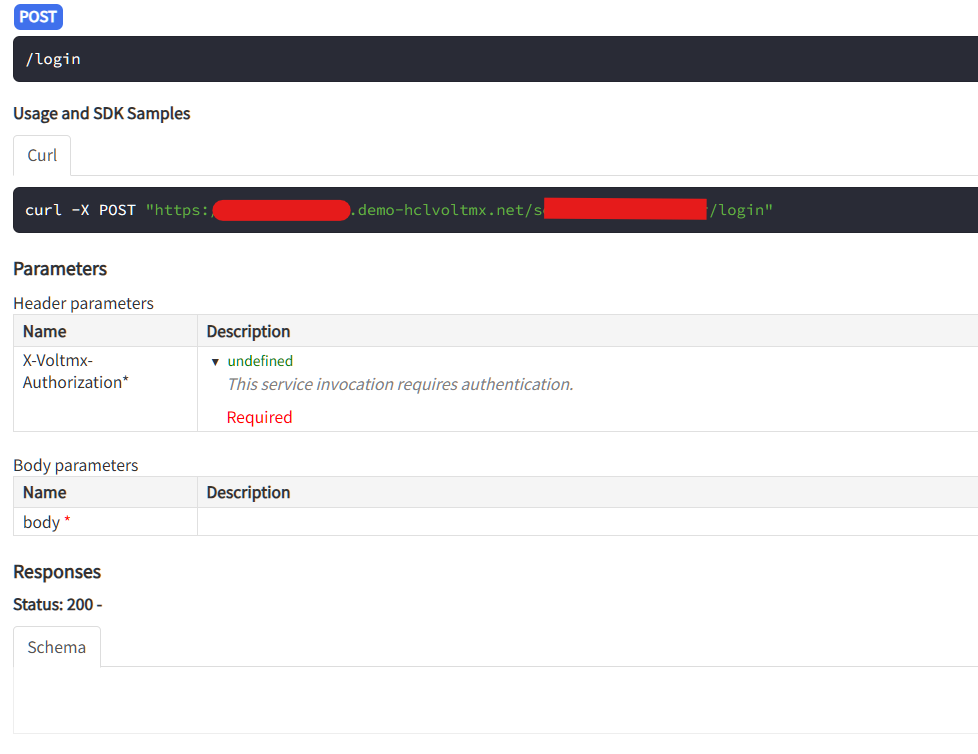Click Name column header in header parameters table
978x754 pixels.
(x=45, y=331)
